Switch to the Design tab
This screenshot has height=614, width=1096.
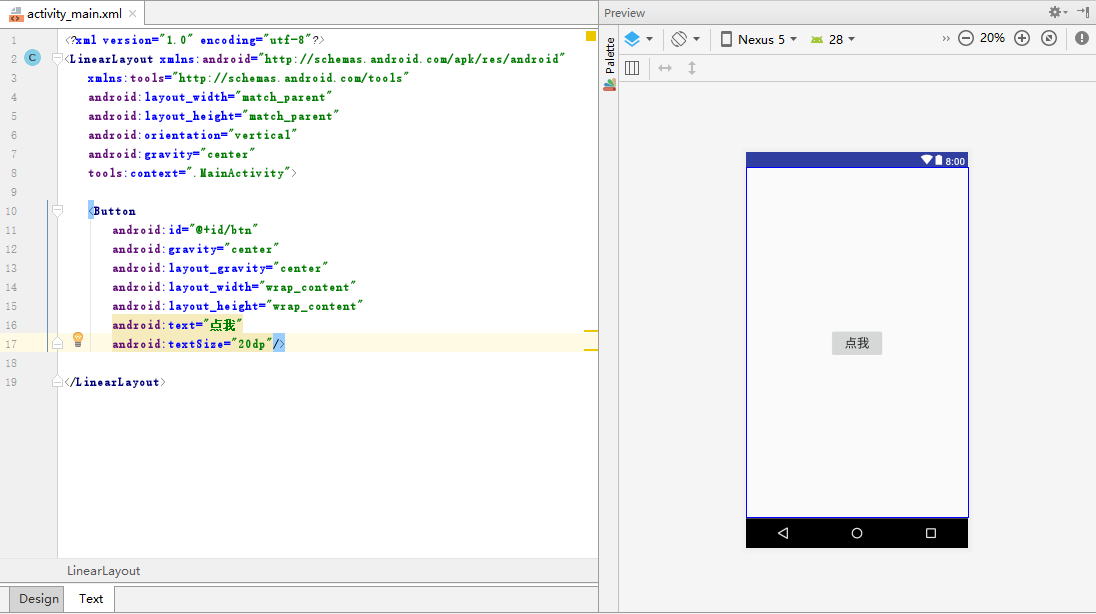point(39,599)
